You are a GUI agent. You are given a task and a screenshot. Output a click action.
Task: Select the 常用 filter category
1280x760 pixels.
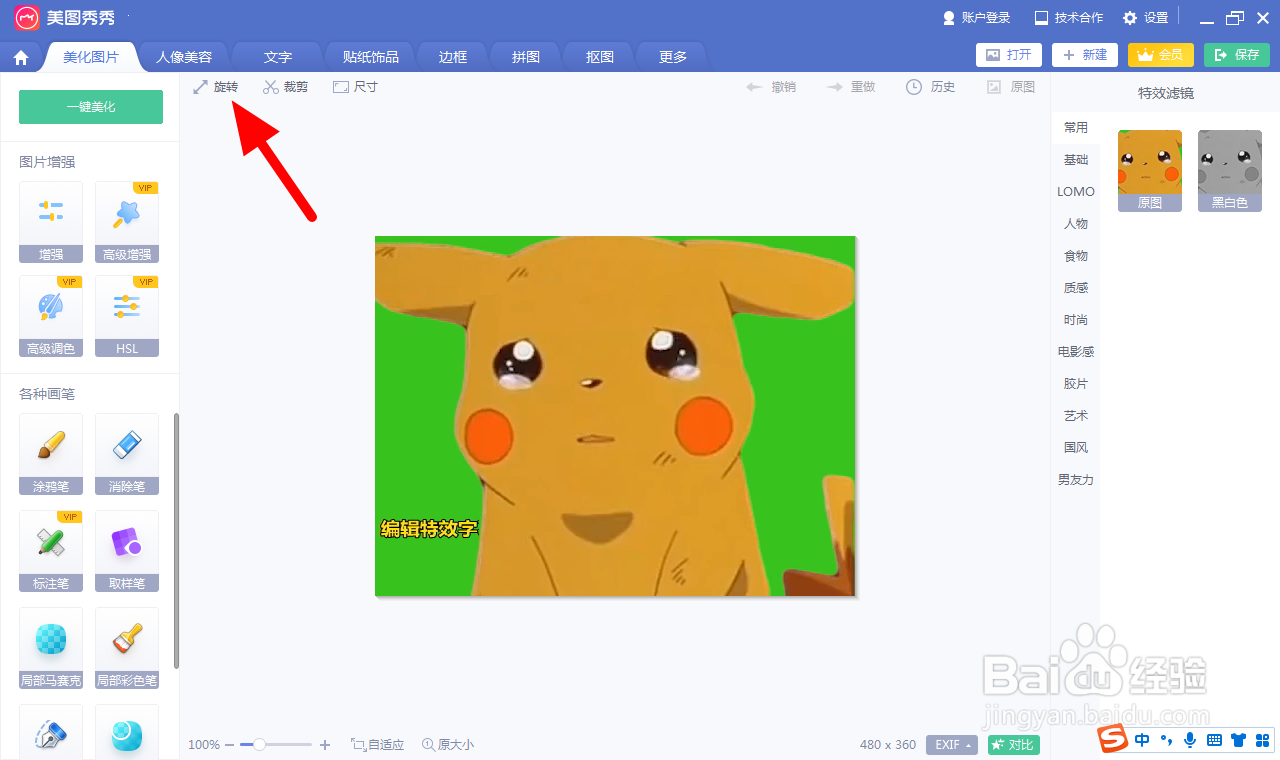1076,128
